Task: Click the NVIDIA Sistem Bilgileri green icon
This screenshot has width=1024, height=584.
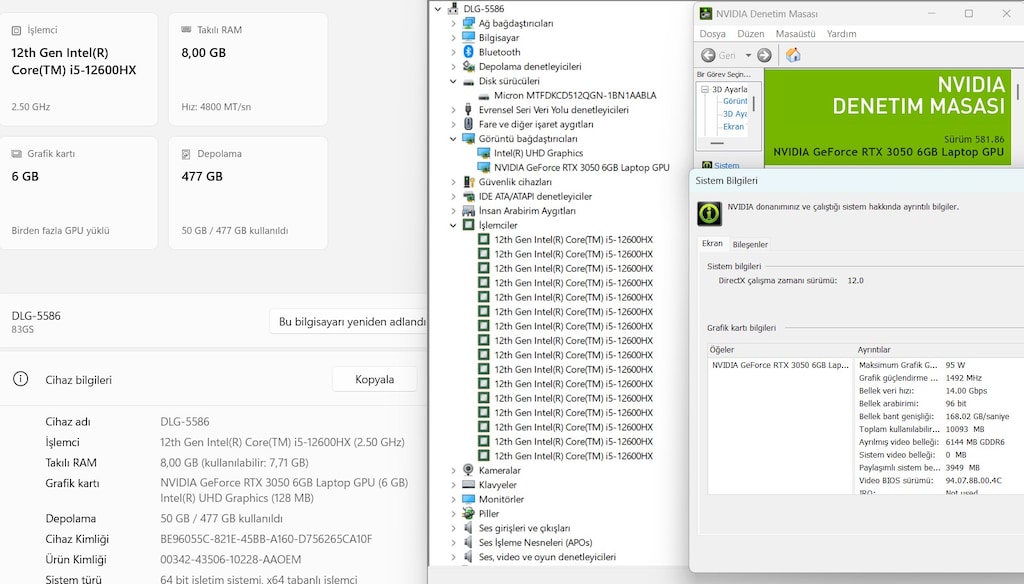Action: (x=709, y=214)
